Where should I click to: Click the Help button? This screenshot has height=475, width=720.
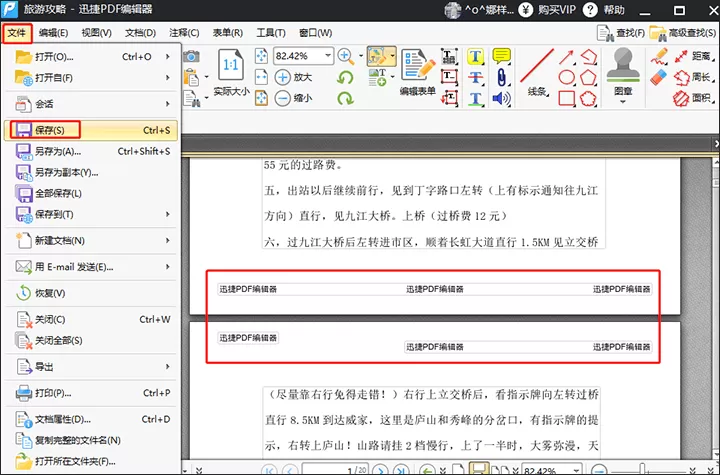pos(604,10)
